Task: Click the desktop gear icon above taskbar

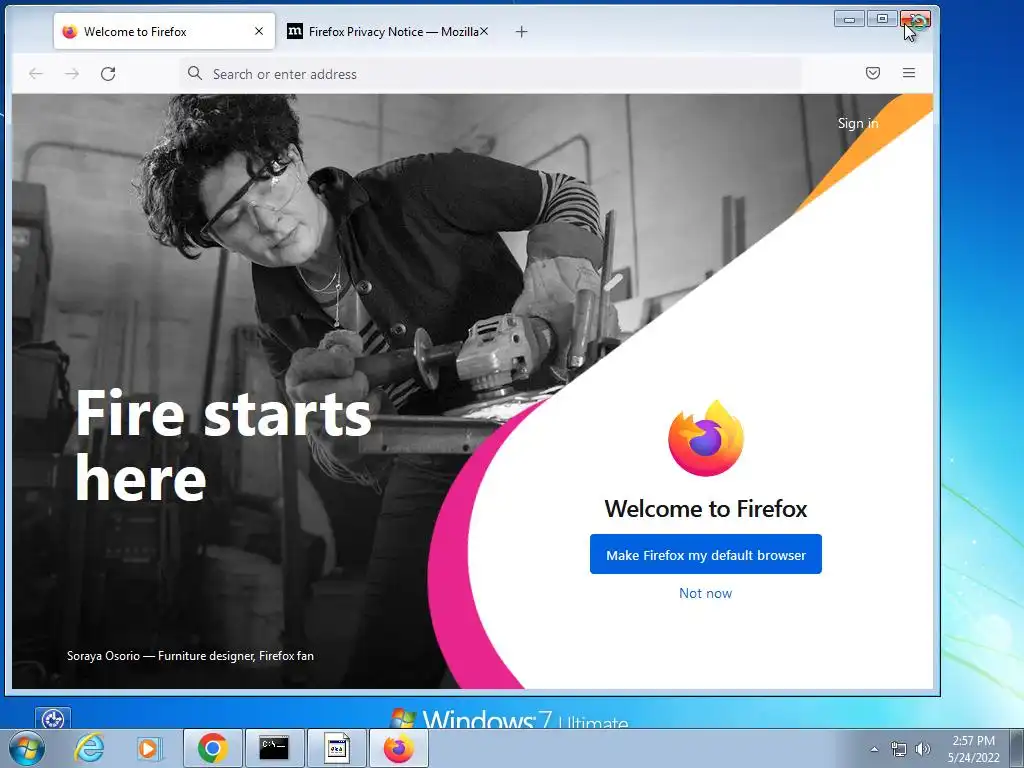Action: [53, 719]
